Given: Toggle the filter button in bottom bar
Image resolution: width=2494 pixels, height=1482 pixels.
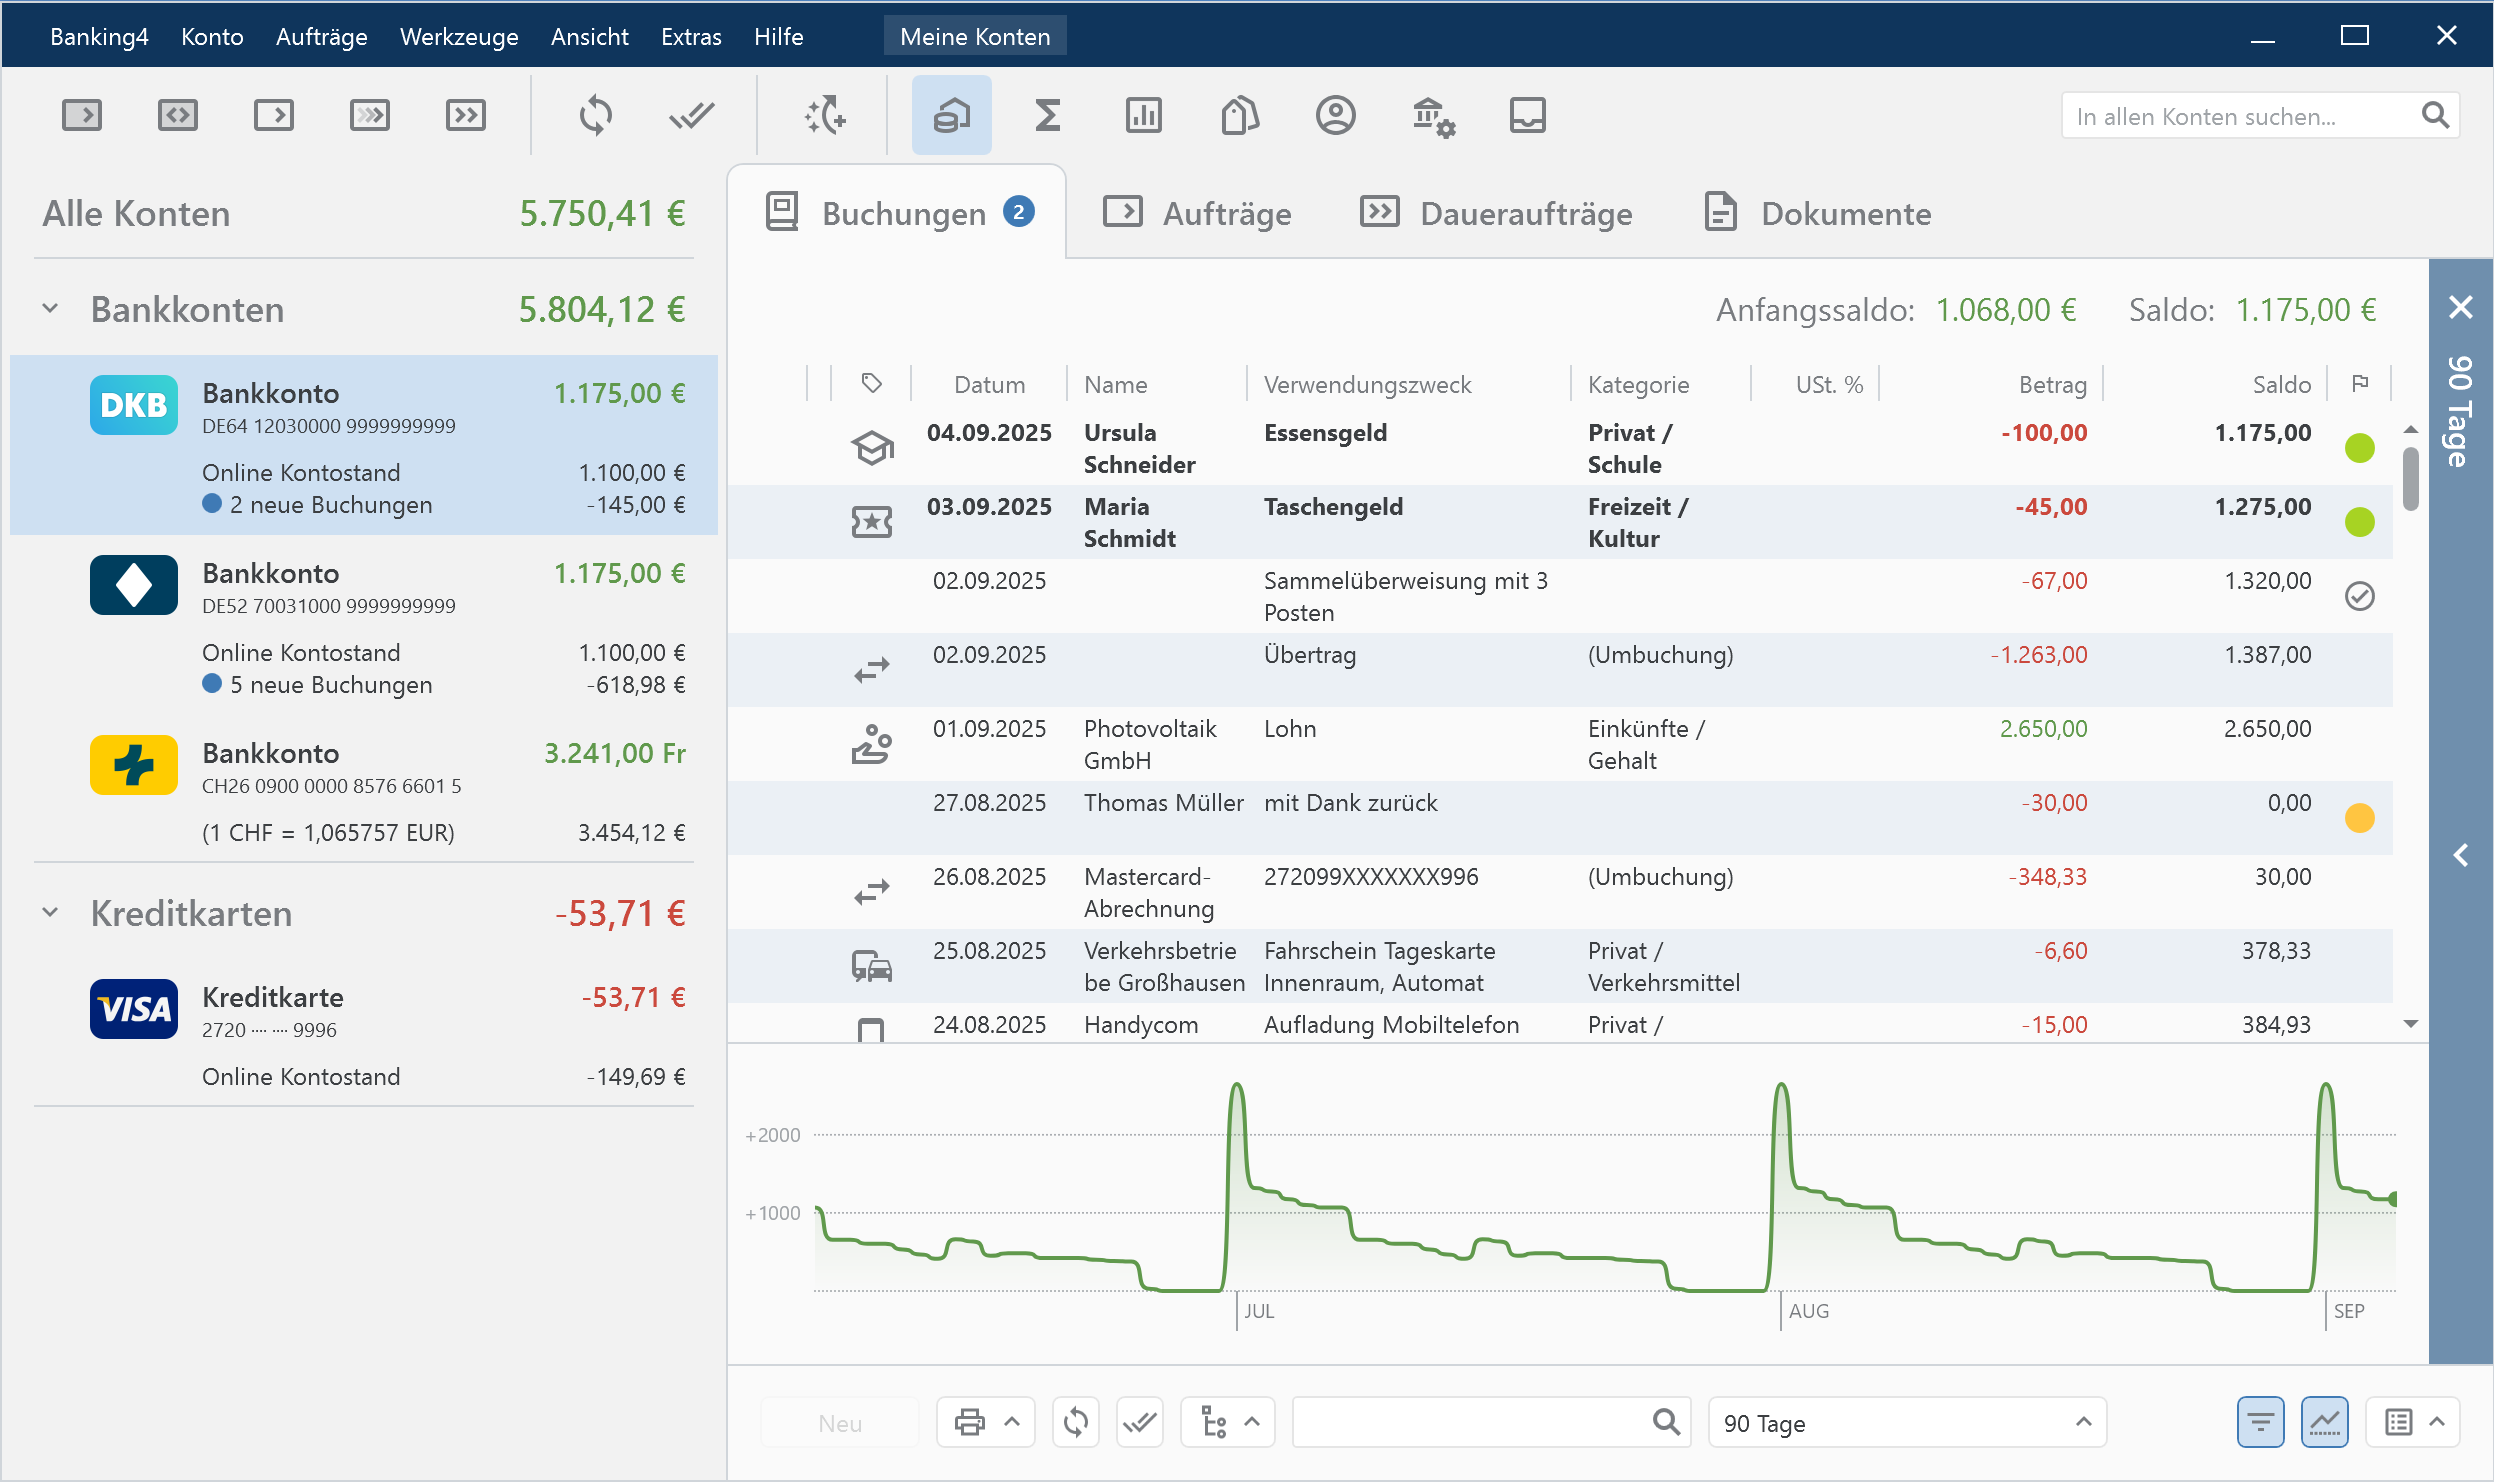Looking at the screenshot, I should 2260,1422.
